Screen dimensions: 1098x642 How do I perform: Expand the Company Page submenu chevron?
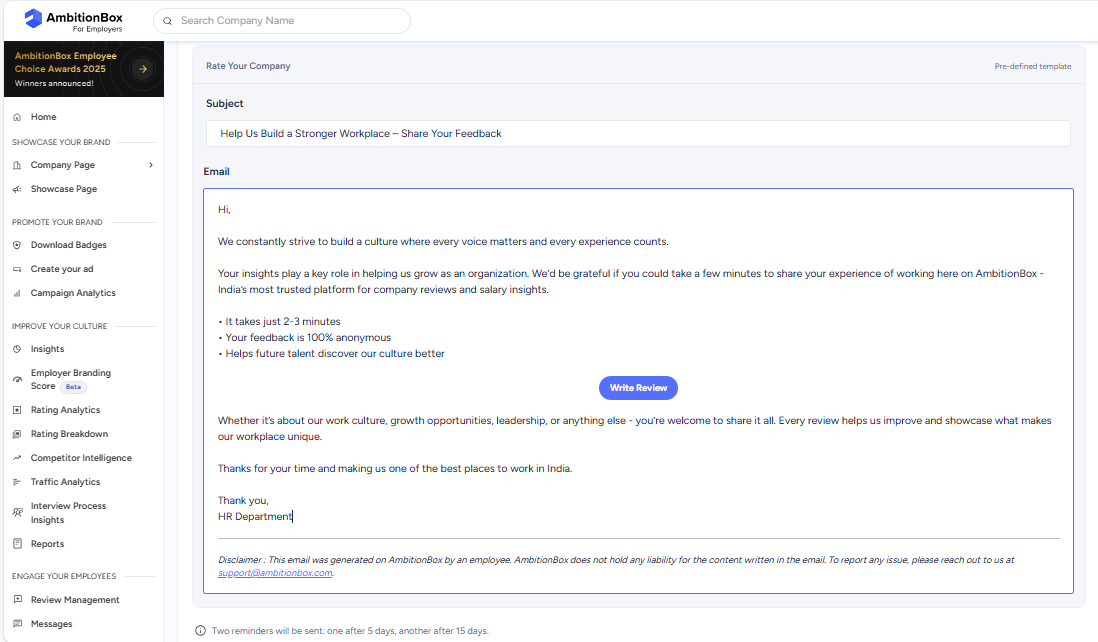(151, 165)
